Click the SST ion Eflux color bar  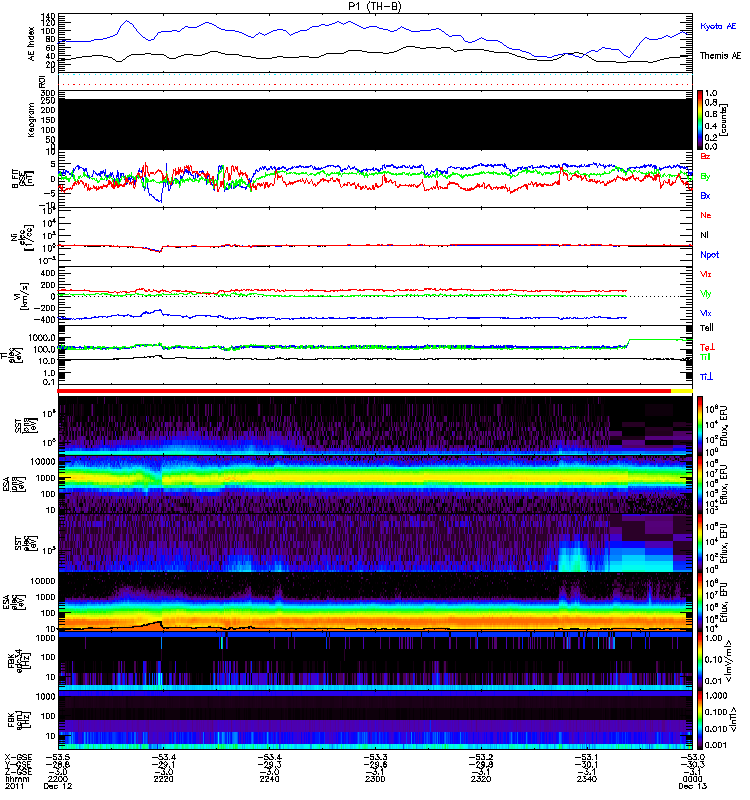(x=700, y=425)
